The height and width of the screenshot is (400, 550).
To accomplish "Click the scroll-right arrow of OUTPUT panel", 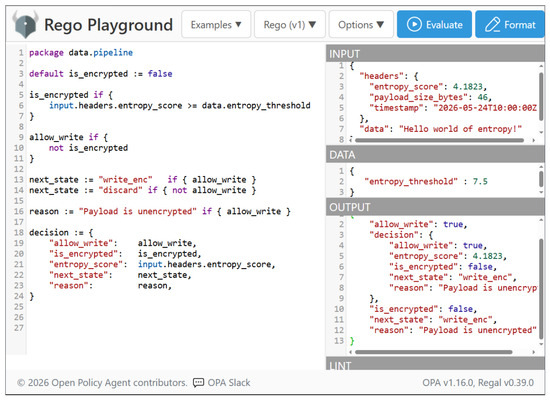I will click(x=534, y=352).
